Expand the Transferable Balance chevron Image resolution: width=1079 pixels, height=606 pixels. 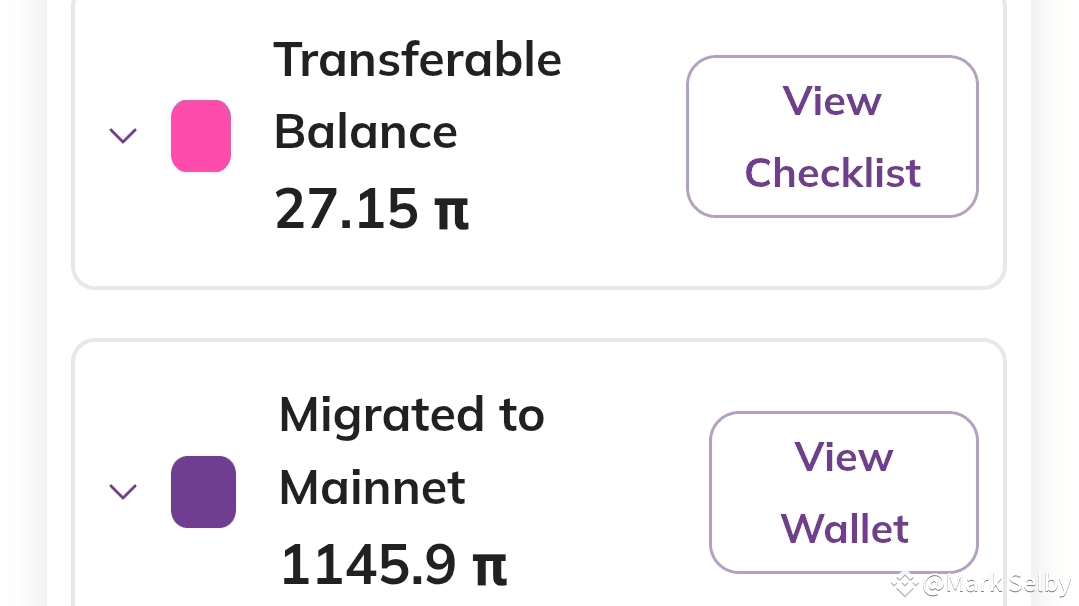pyautogui.click(x=122, y=135)
